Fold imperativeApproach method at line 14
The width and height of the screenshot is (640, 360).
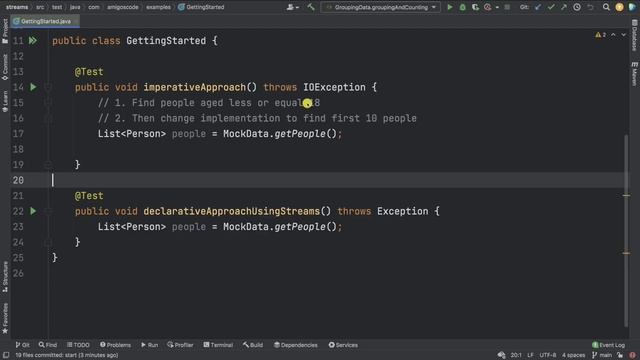(48, 87)
